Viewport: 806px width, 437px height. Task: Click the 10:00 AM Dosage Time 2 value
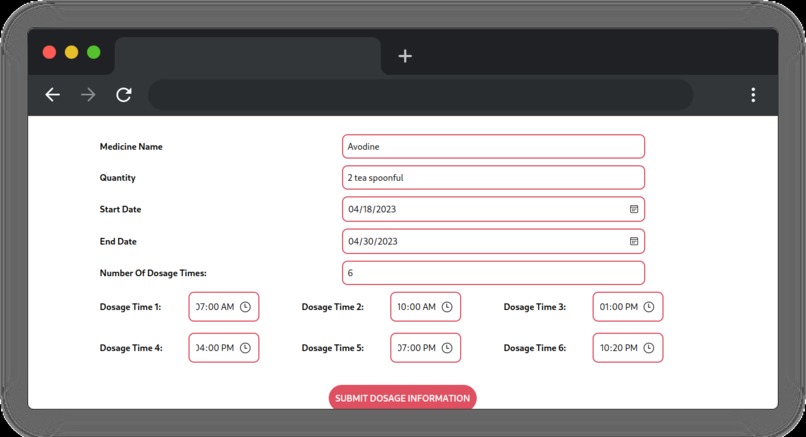(x=416, y=307)
